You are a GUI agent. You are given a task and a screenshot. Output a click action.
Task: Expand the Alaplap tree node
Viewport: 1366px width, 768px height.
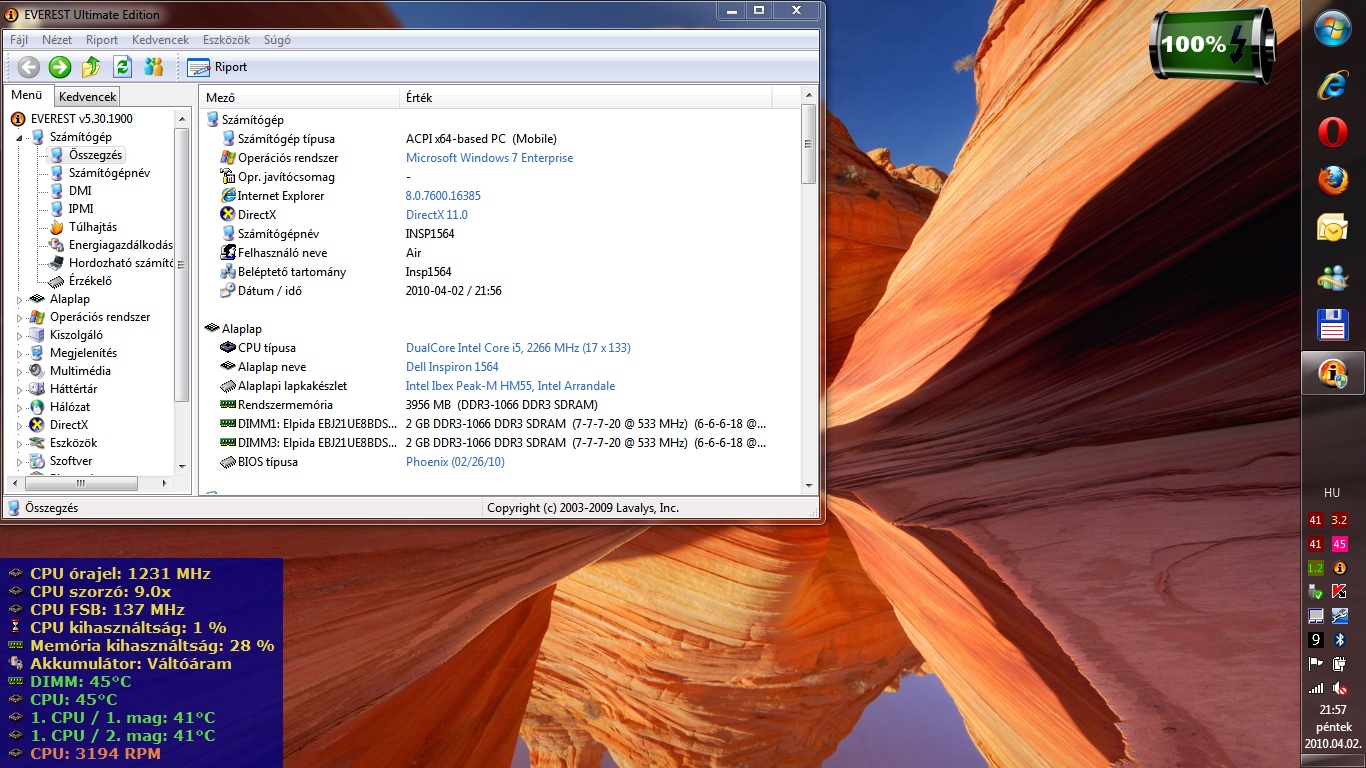(x=20, y=299)
